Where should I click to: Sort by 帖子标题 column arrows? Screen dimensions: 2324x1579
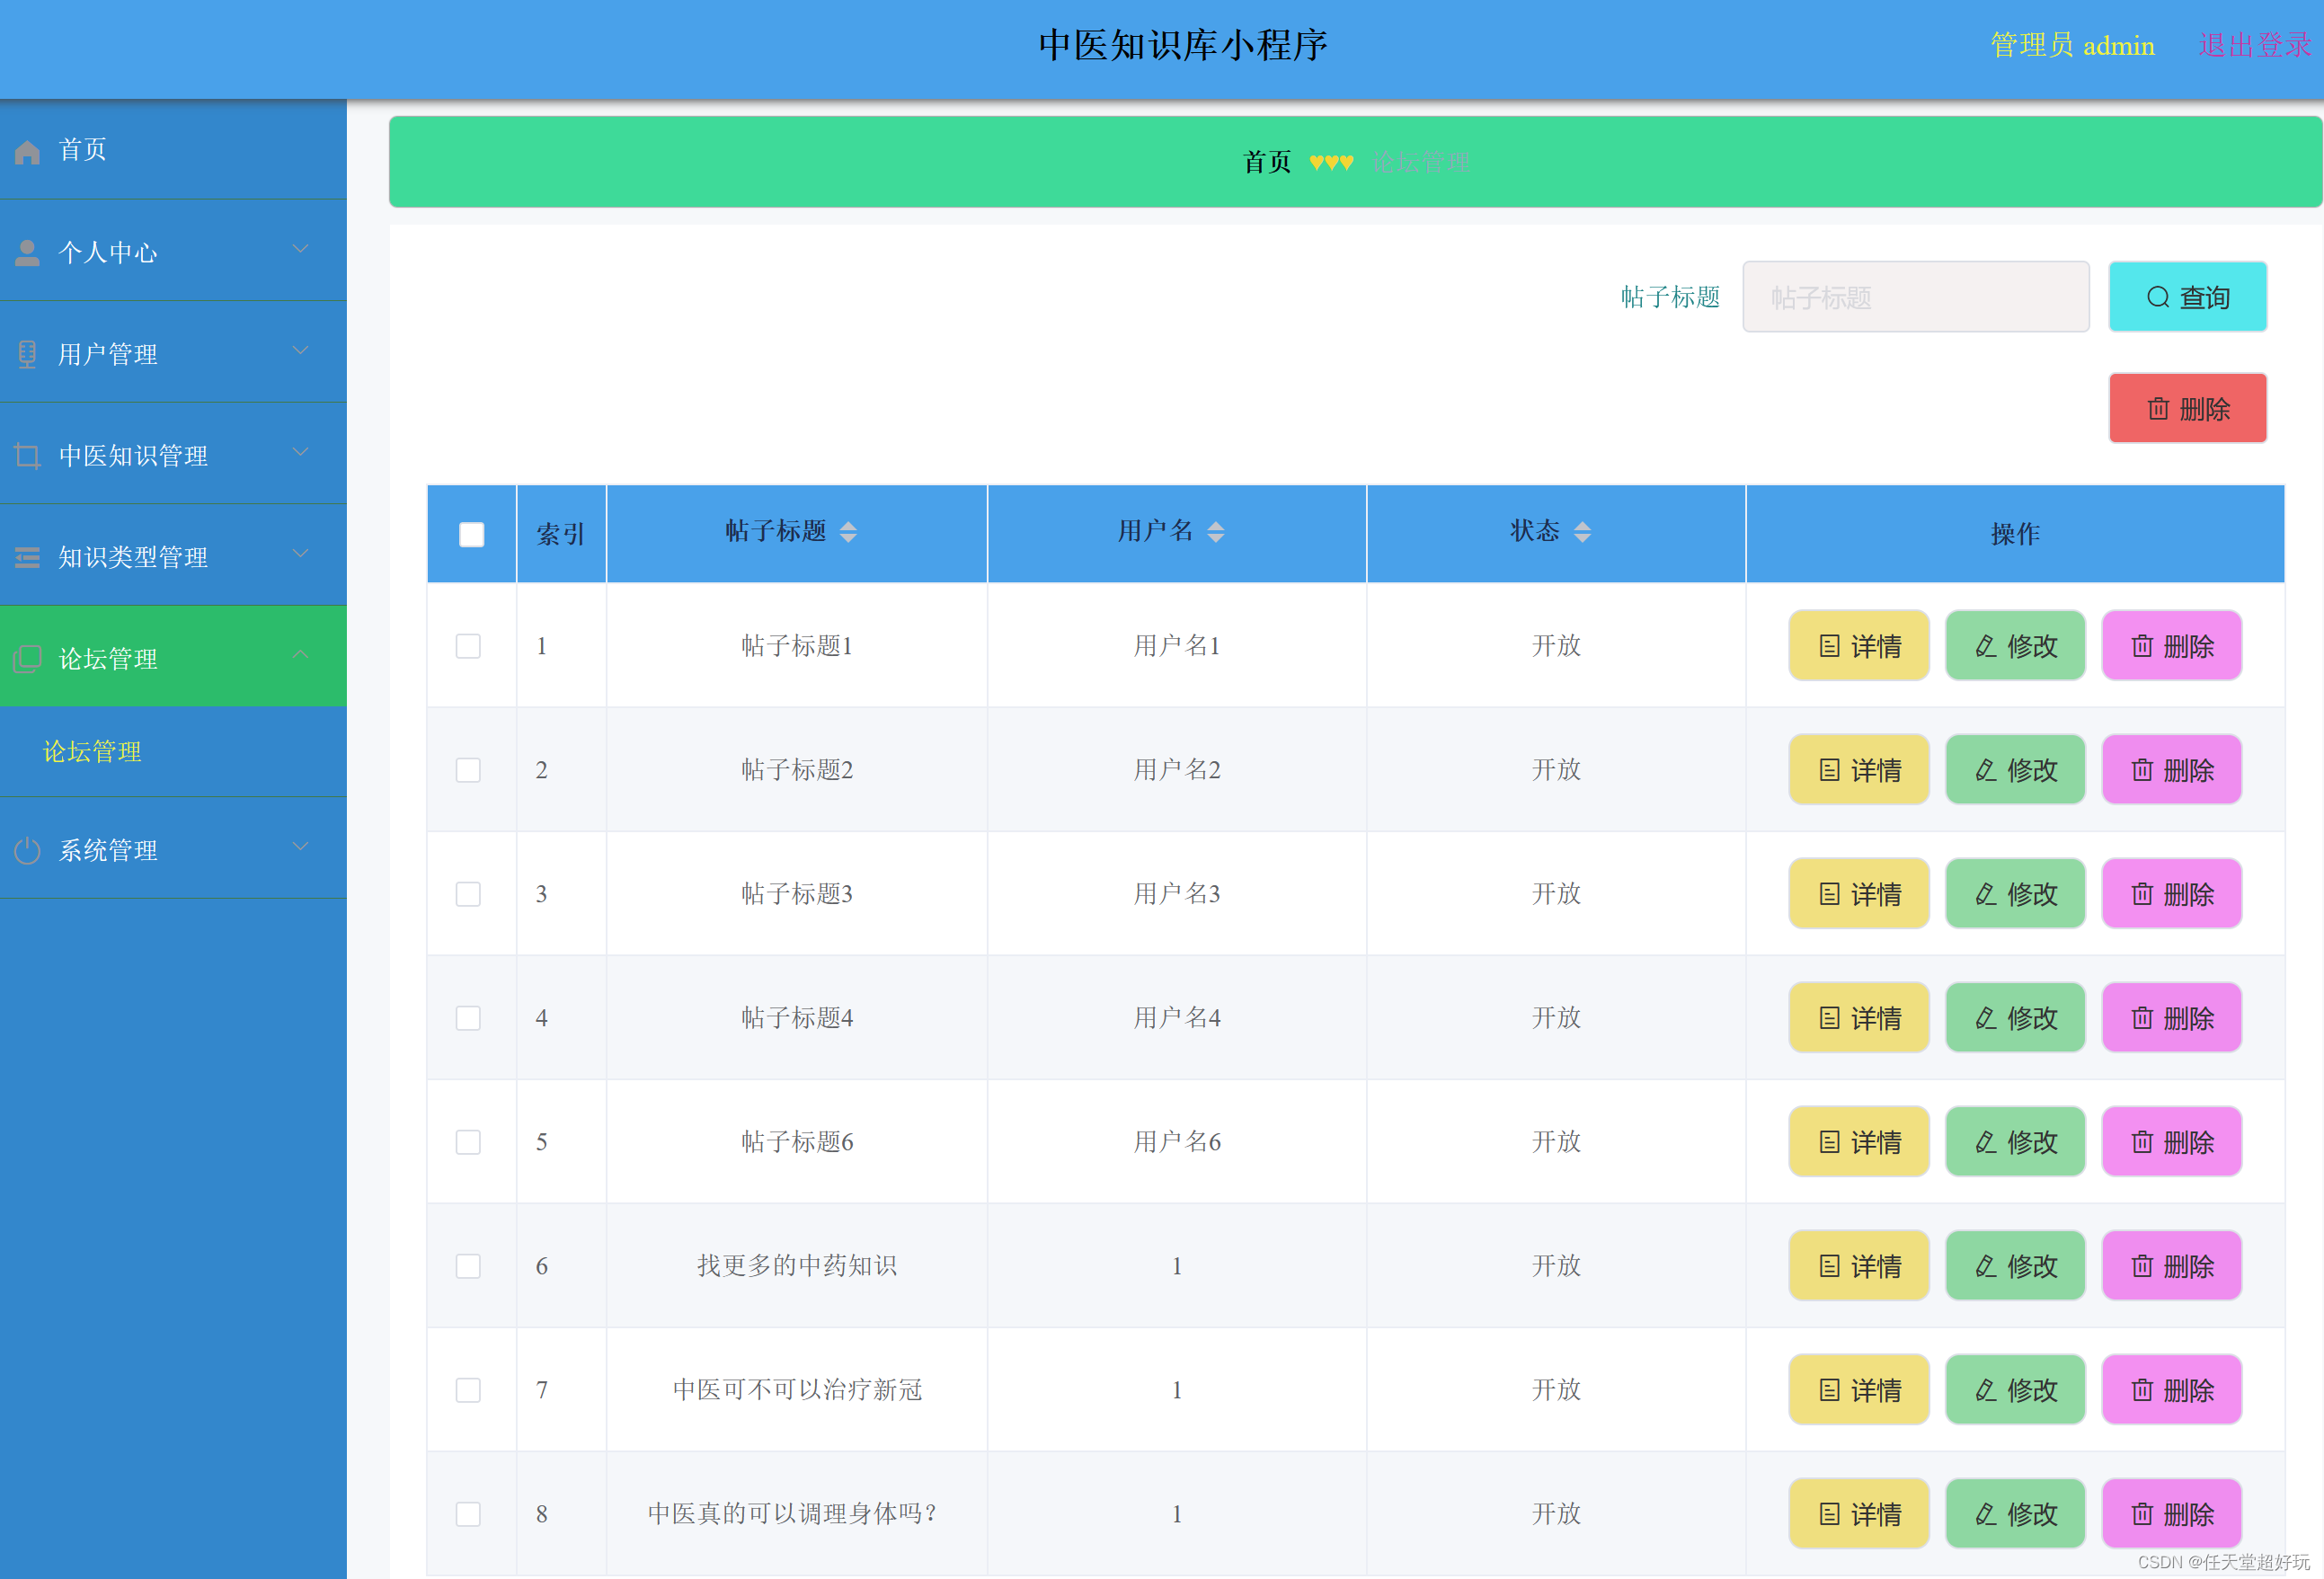[x=848, y=532]
